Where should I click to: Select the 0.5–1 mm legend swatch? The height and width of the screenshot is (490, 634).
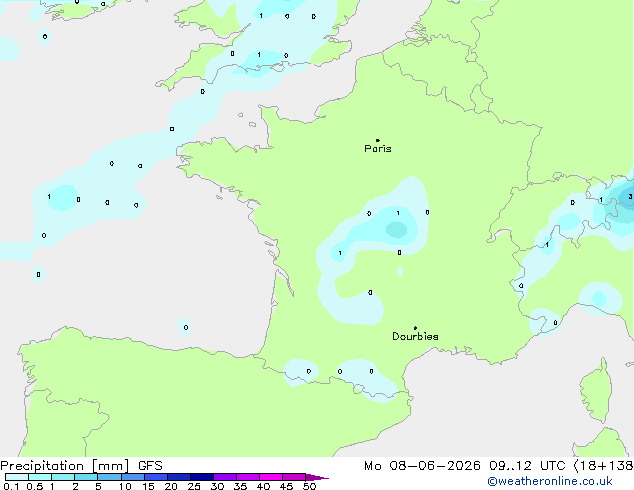click(x=40, y=477)
